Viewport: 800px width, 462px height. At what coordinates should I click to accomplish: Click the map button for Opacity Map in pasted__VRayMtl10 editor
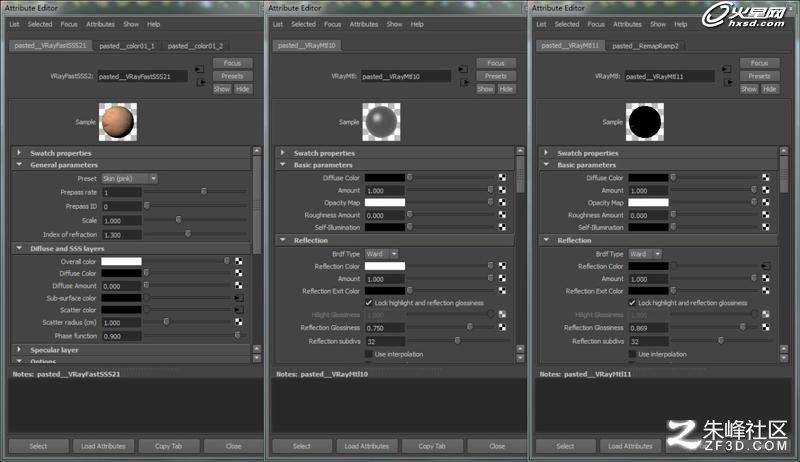503,202
